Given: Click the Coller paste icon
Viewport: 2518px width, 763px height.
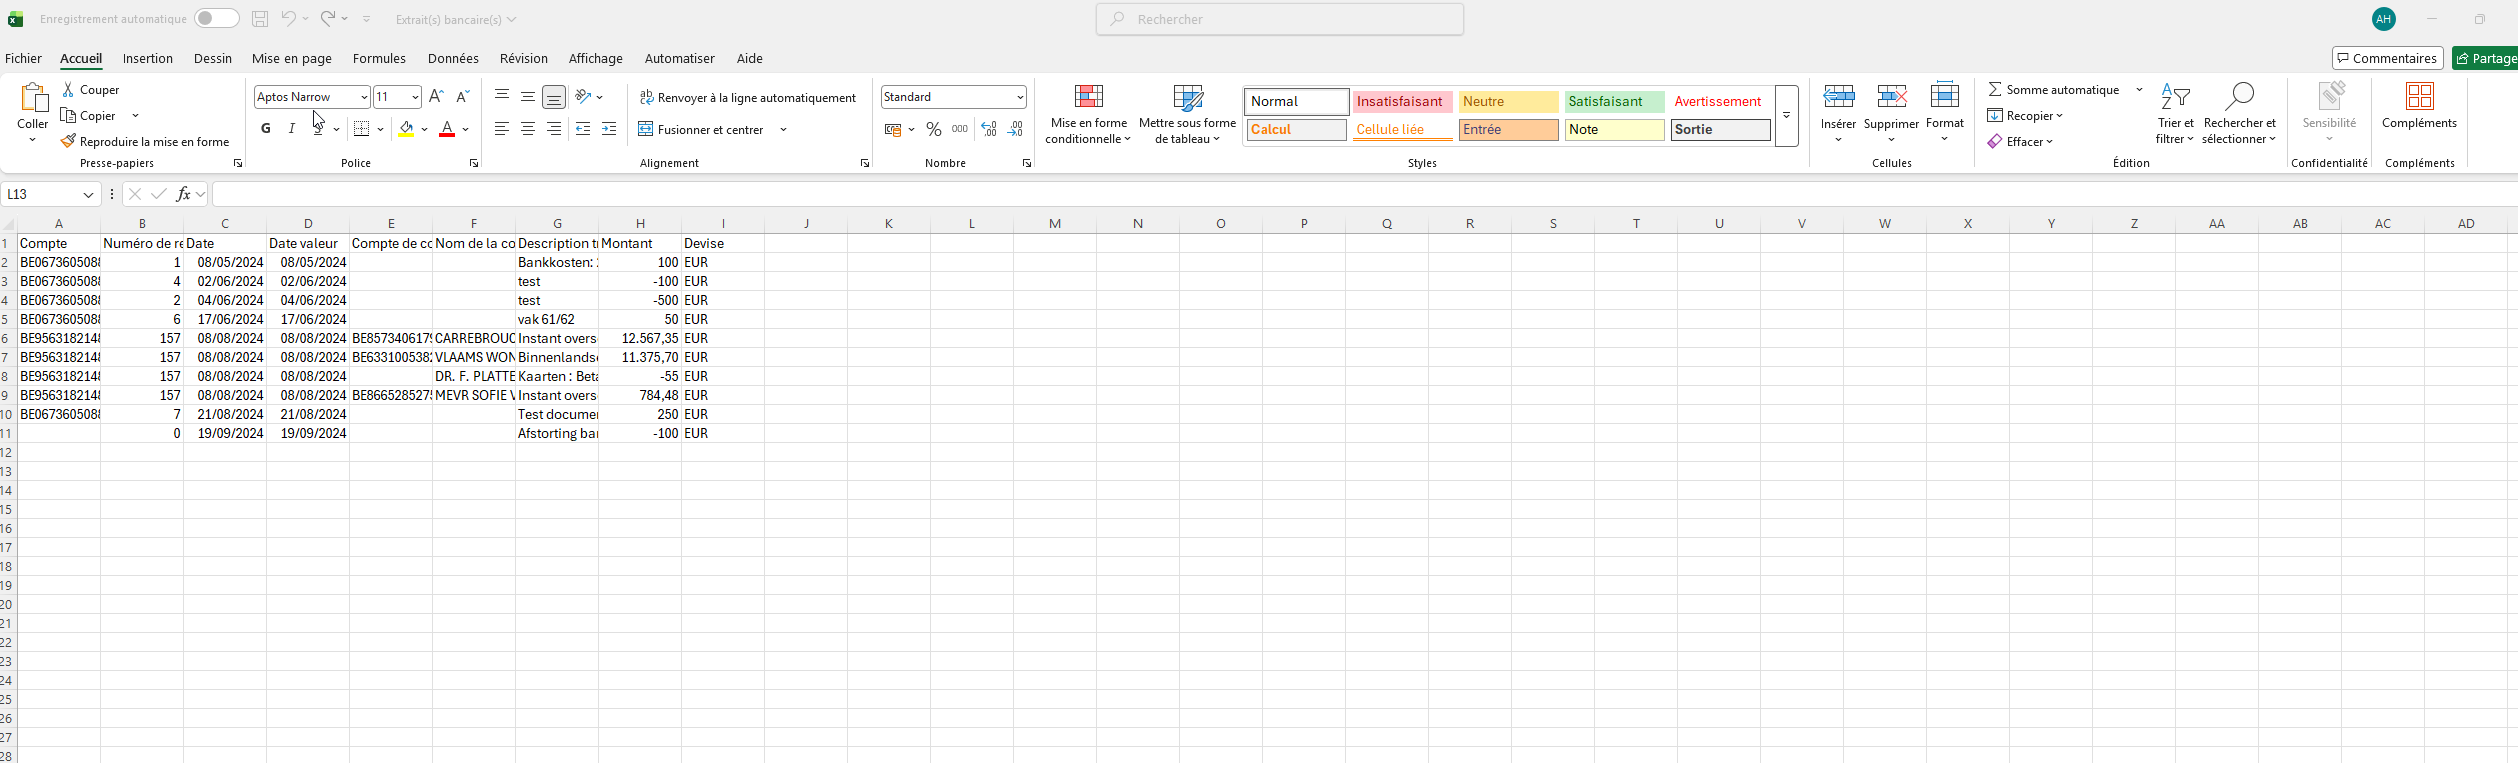Looking at the screenshot, I should coord(33,98).
